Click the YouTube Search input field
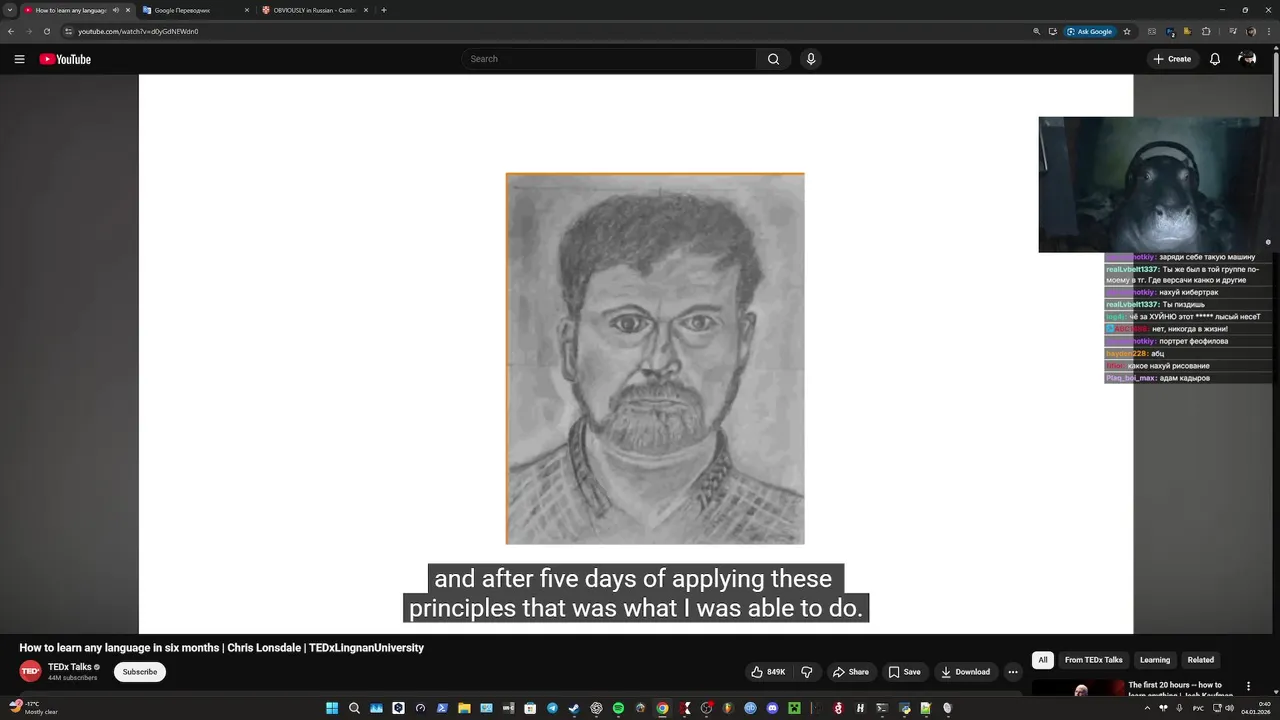Viewport: 1280px width, 720px height. tap(609, 59)
